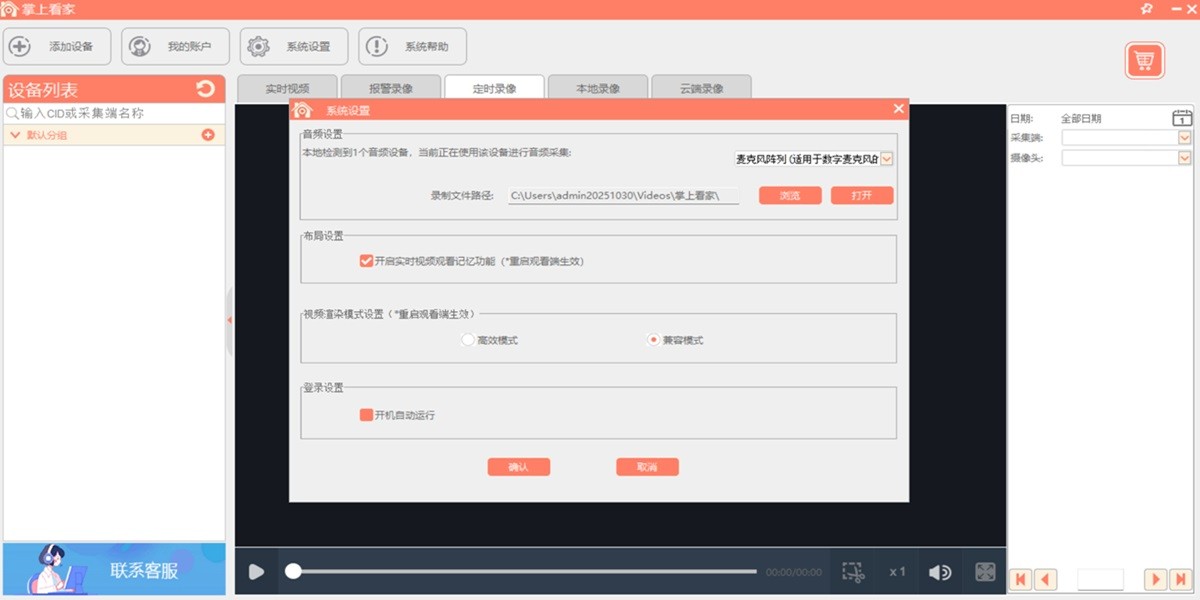The height and width of the screenshot is (600, 1200).
Task: Click 浏览 to browse recording path
Action: 790,196
